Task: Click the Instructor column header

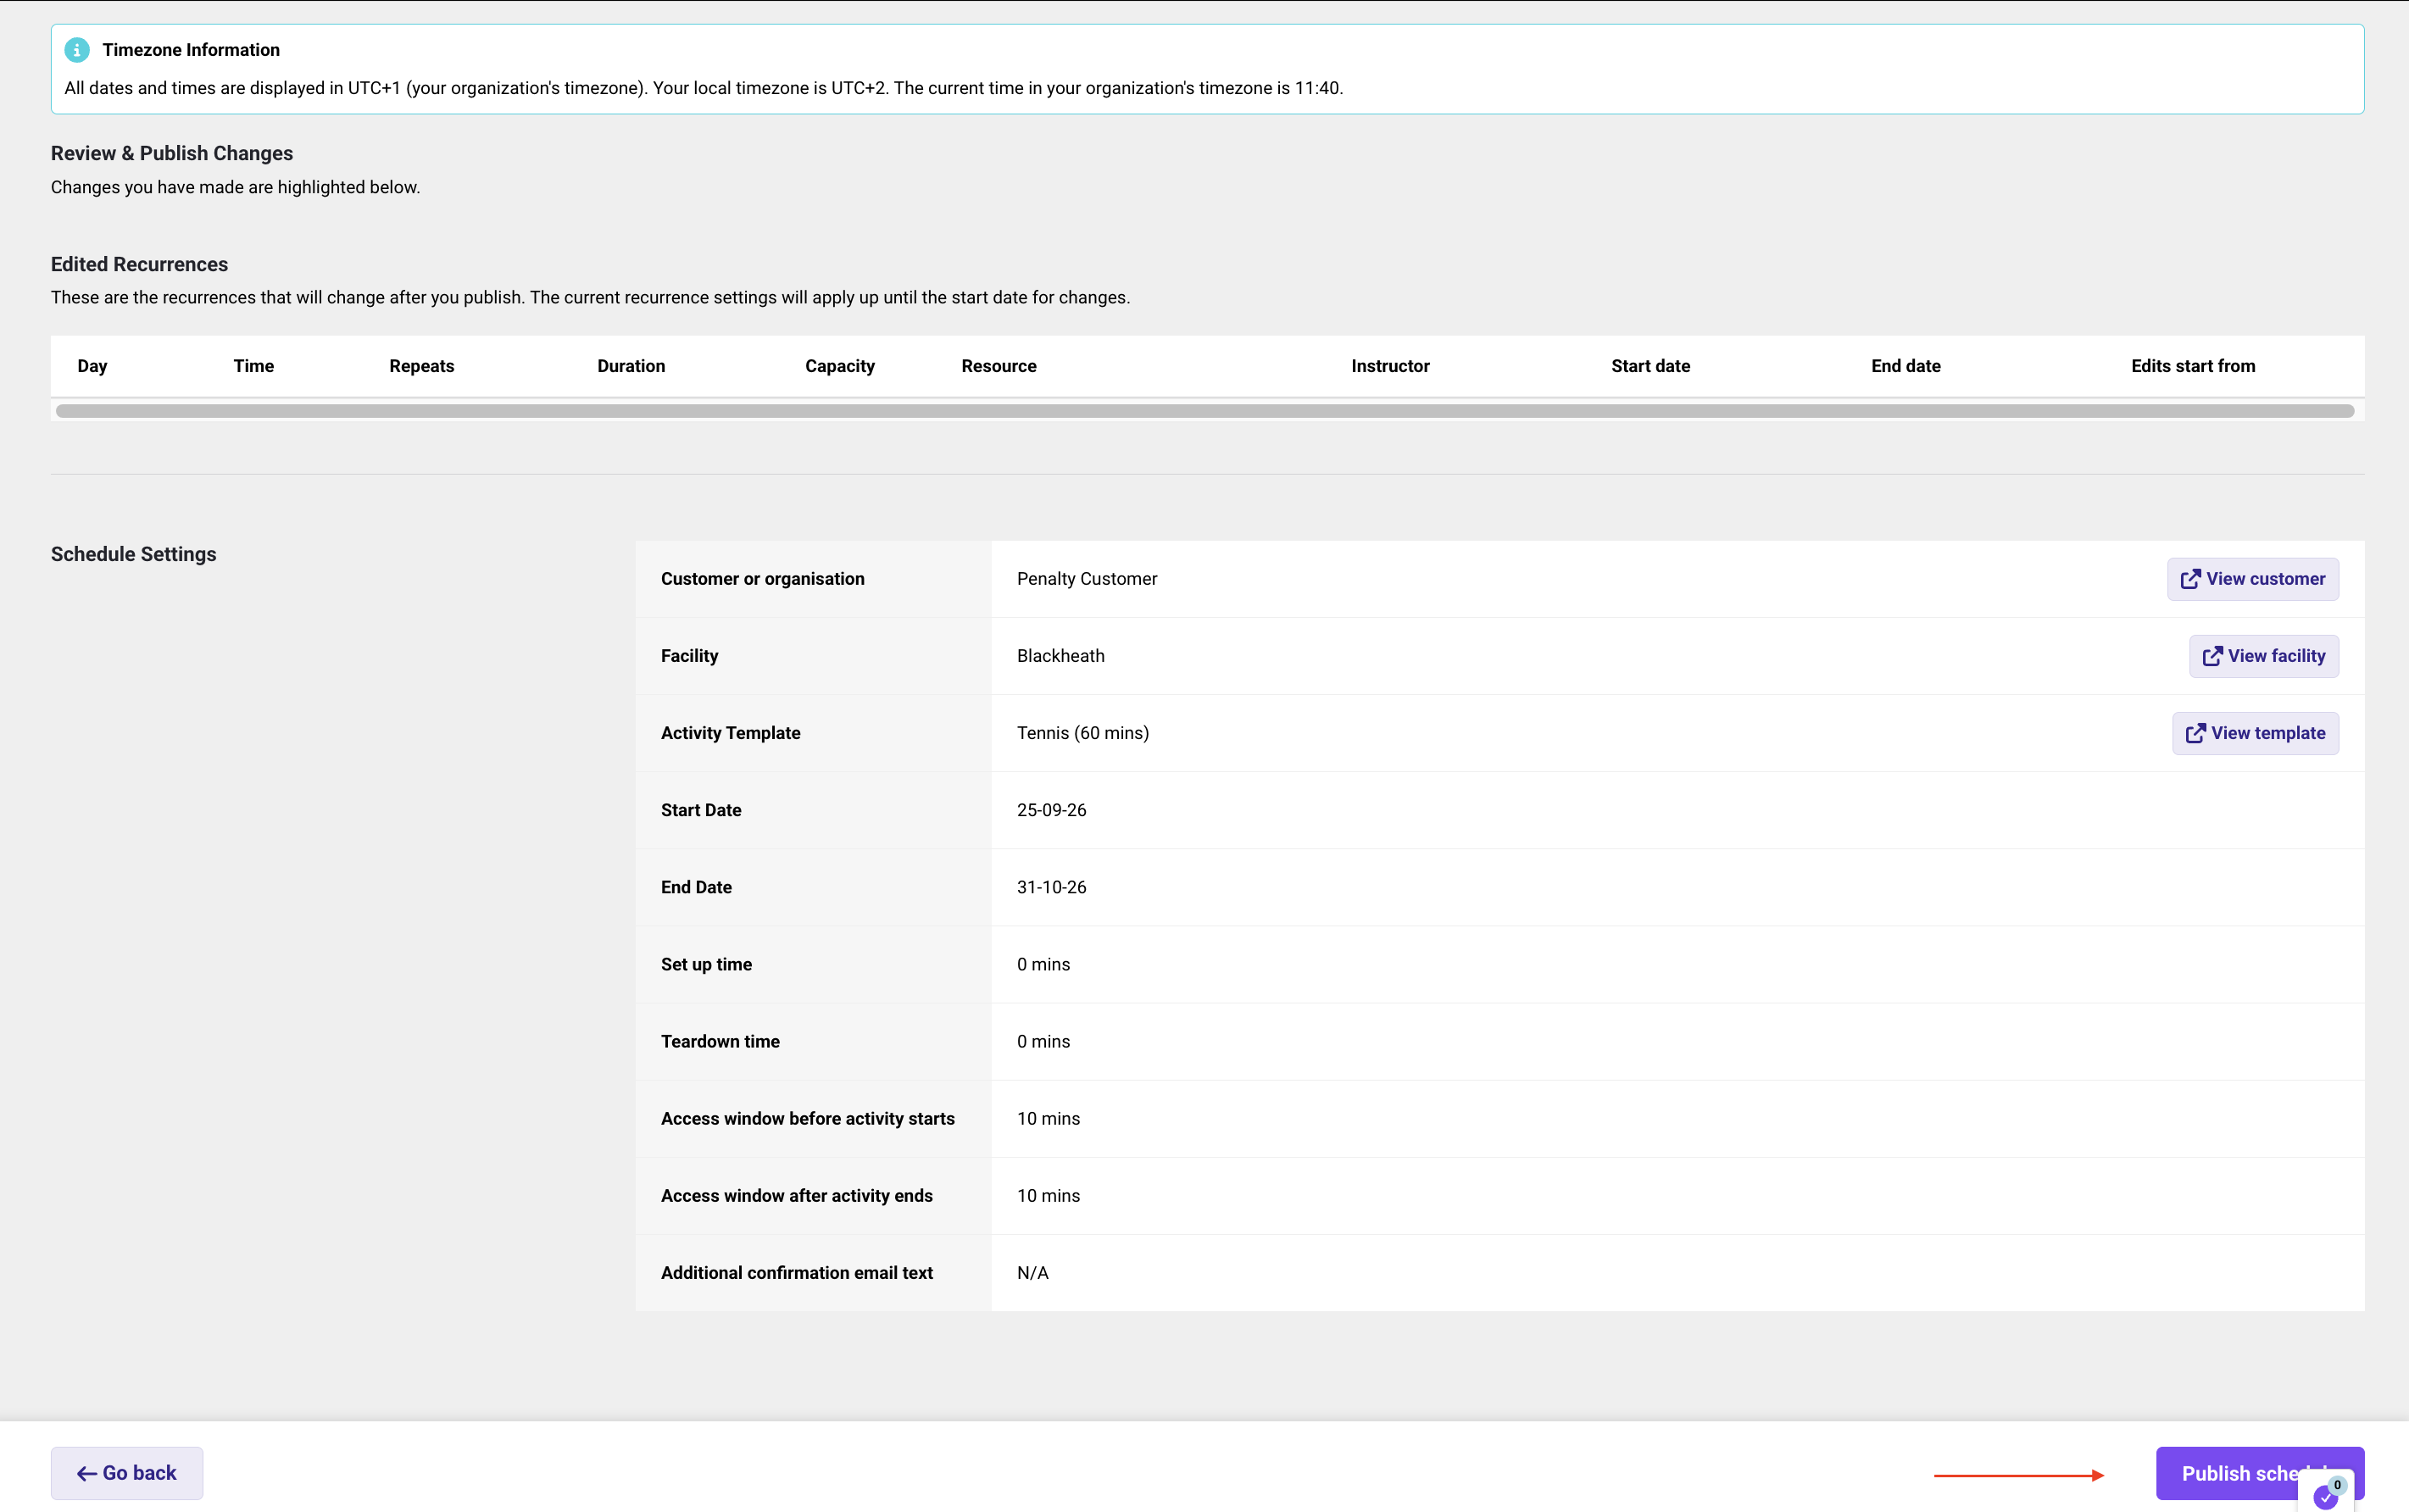Action: tap(1390, 366)
